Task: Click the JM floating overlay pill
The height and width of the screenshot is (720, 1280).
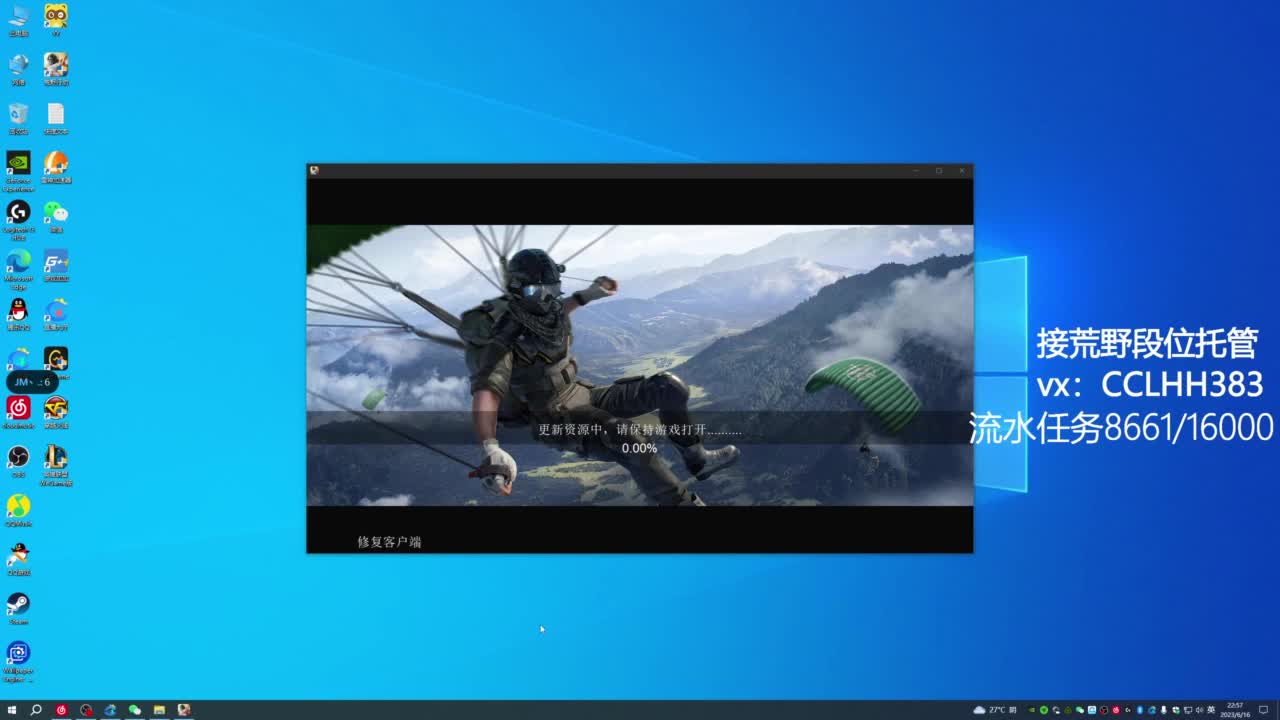Action: [x=32, y=382]
